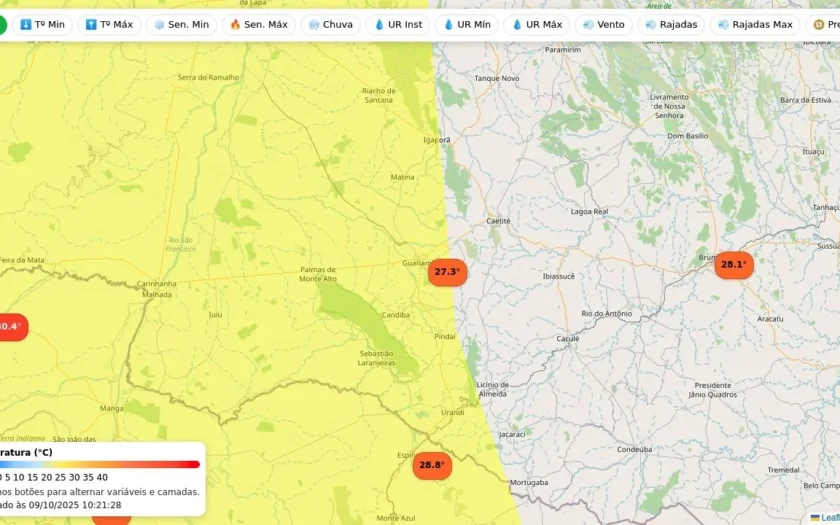Viewport: 840px width, 525px height.
Task: Click the down-arrow icon in Tº Min
Action: 26,25
